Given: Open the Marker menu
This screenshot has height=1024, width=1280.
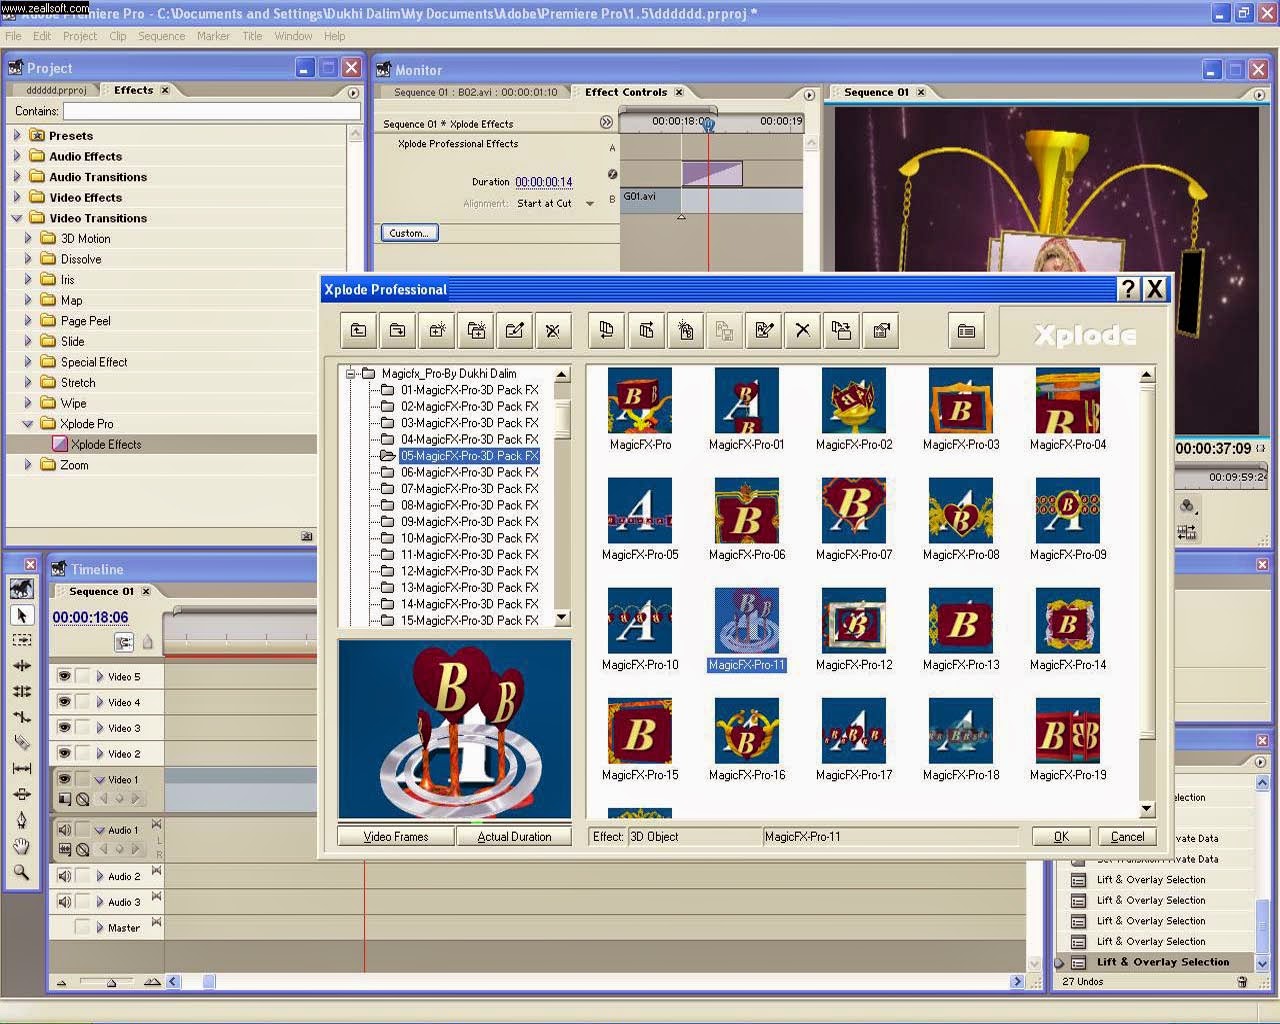Looking at the screenshot, I should pyautogui.click(x=213, y=36).
